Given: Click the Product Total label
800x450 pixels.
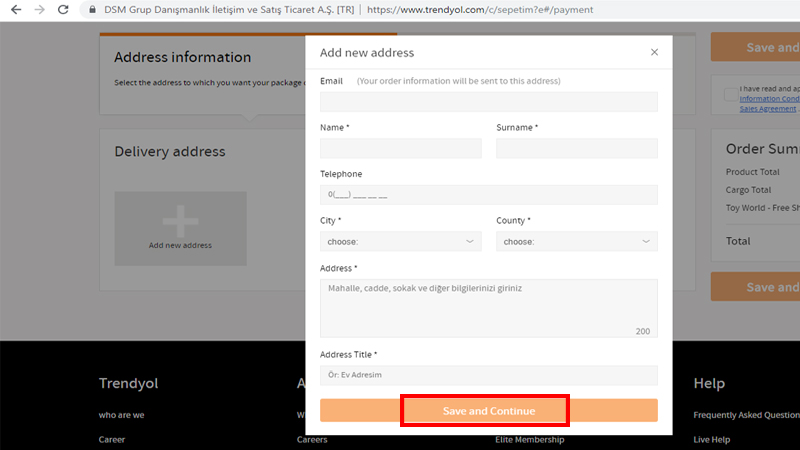Looking at the screenshot, I should [x=753, y=172].
